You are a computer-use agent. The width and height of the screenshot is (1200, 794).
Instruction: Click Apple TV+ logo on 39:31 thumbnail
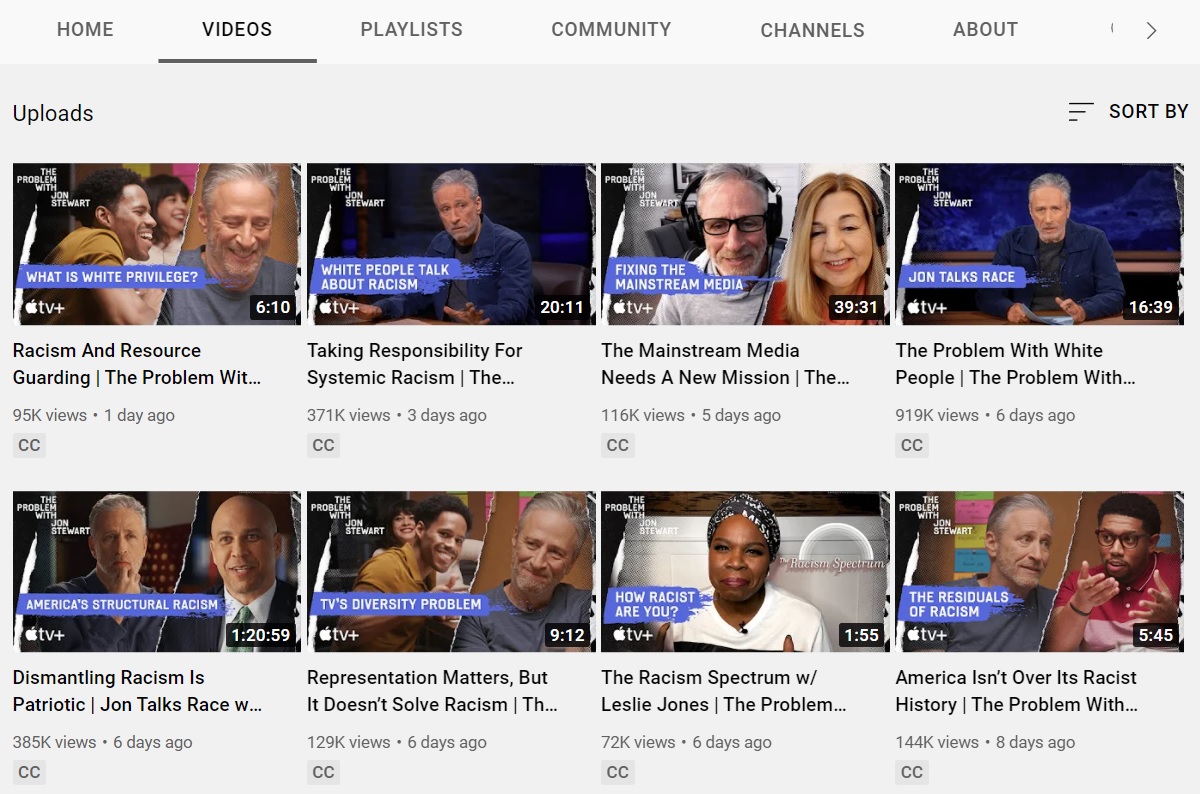pos(632,307)
